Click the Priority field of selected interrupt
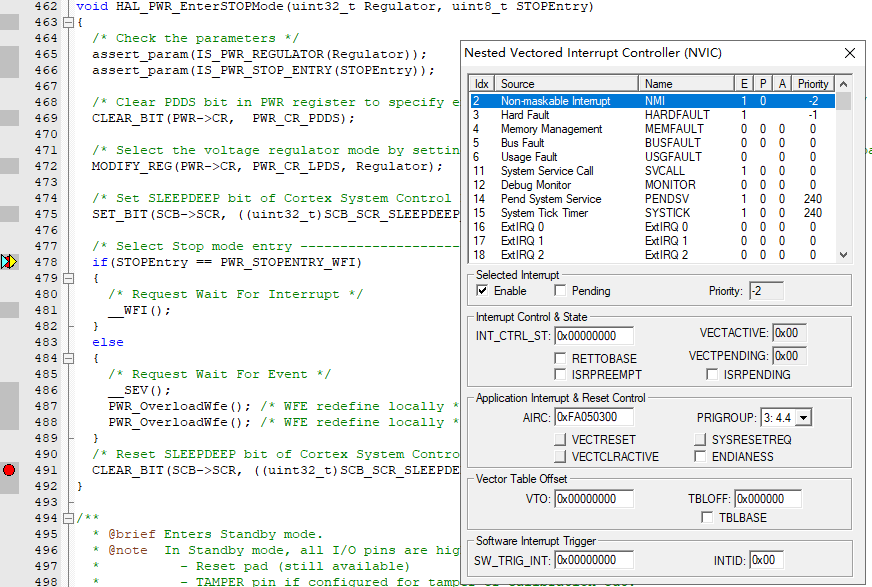 766,291
